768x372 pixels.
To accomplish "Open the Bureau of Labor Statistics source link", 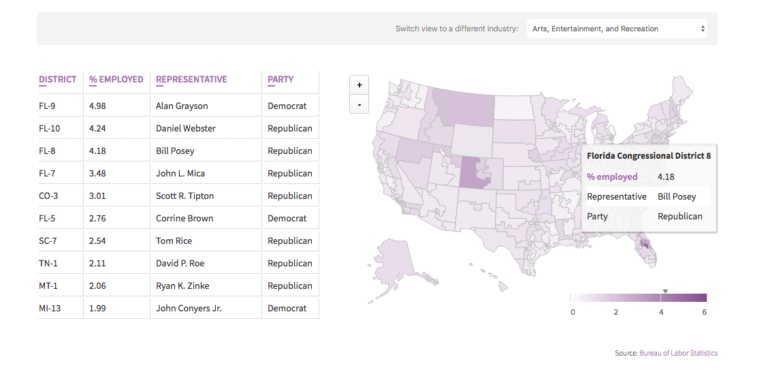I will [x=678, y=353].
